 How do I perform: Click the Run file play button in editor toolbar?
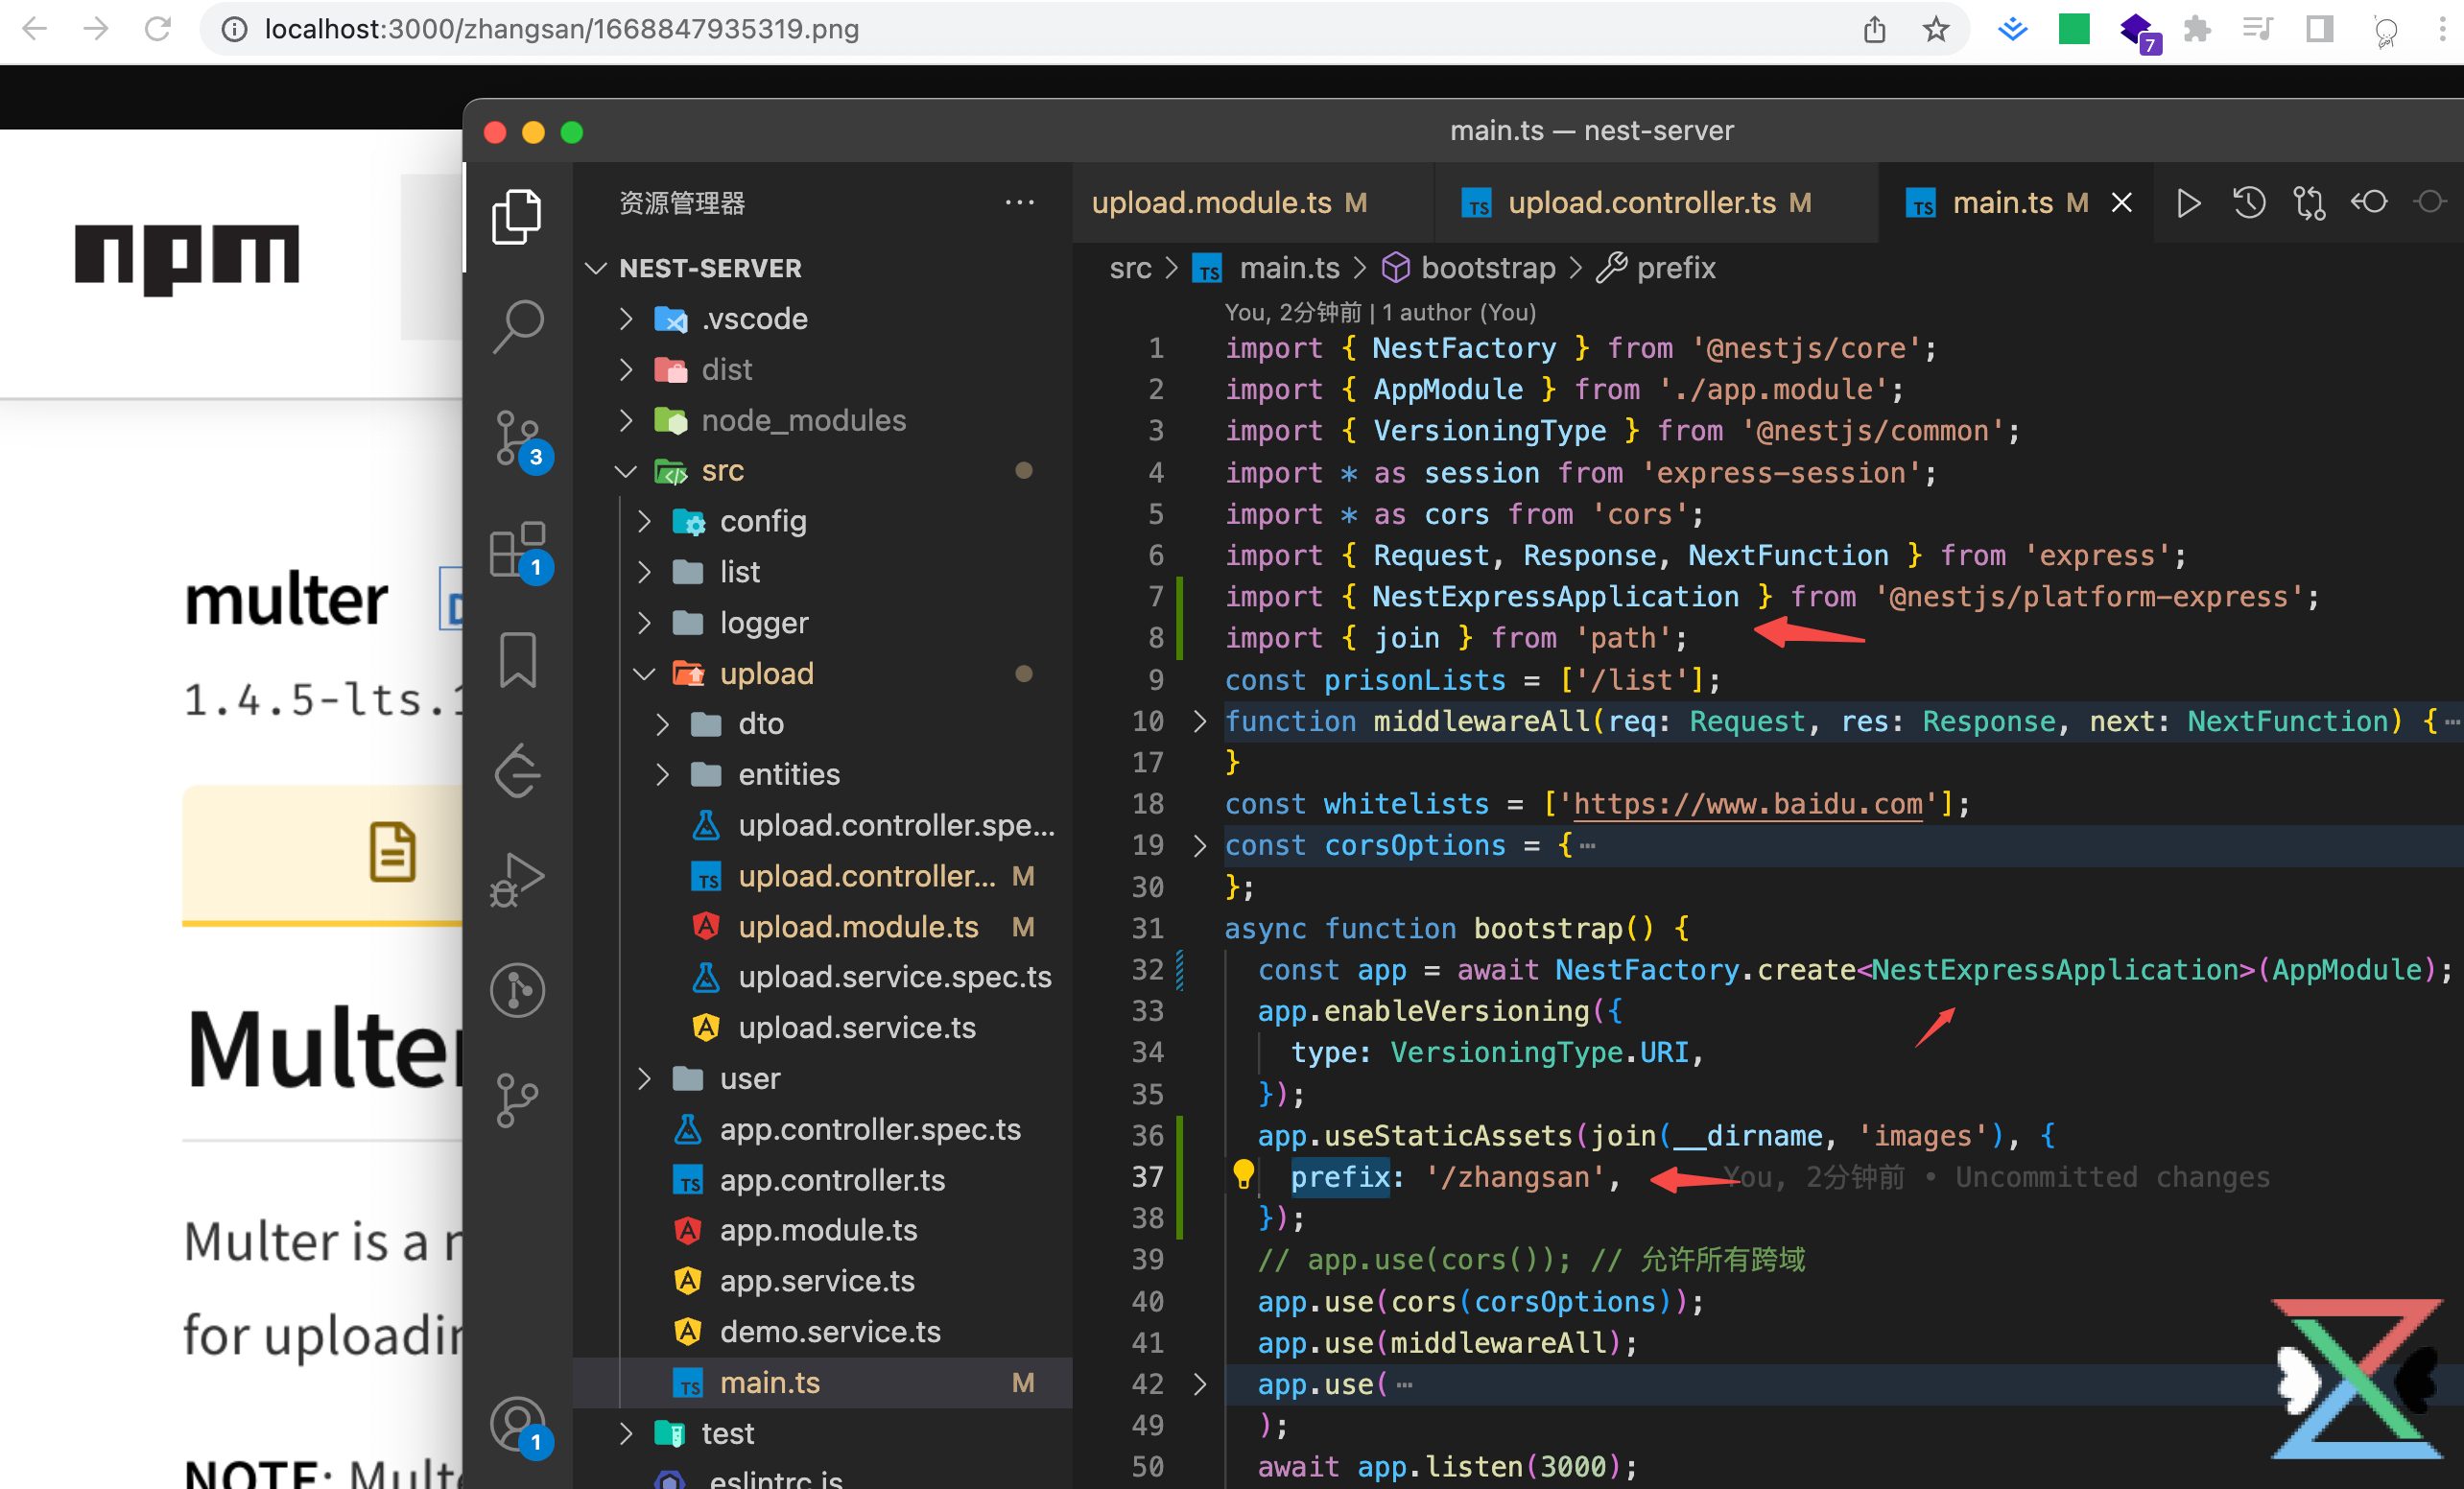2188,203
